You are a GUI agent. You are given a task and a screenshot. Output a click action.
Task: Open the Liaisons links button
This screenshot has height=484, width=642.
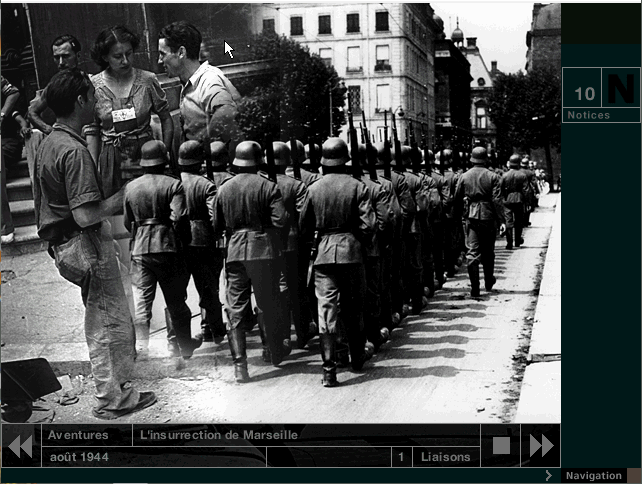pyautogui.click(x=445, y=457)
